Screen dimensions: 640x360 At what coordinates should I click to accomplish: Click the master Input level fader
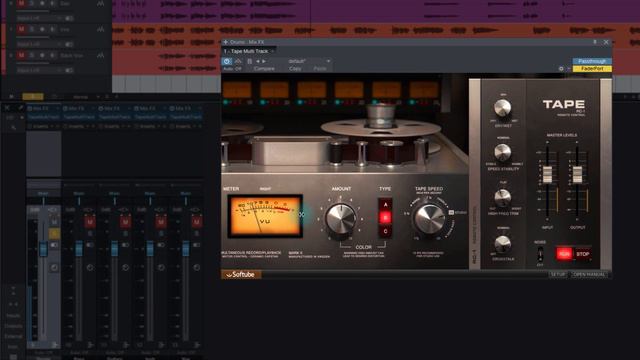tap(547, 175)
